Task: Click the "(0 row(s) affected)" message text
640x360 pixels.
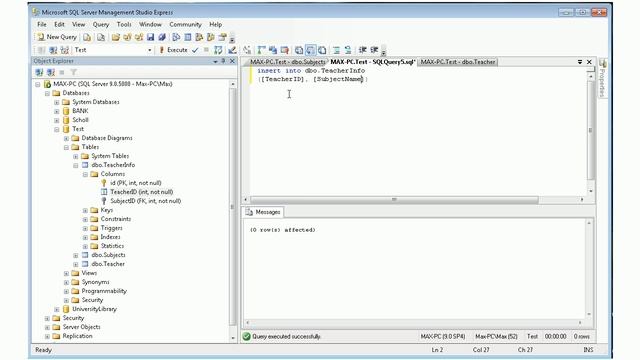Action: click(x=282, y=230)
